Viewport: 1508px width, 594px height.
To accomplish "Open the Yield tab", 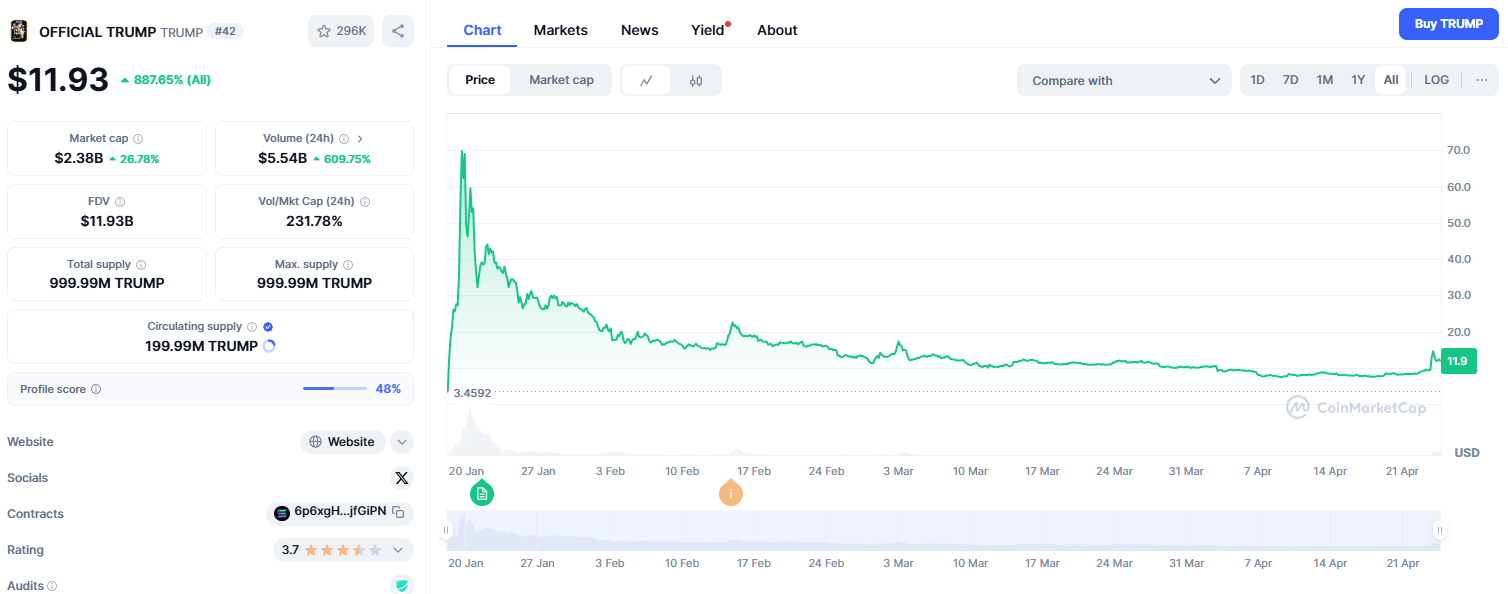I will (x=708, y=30).
